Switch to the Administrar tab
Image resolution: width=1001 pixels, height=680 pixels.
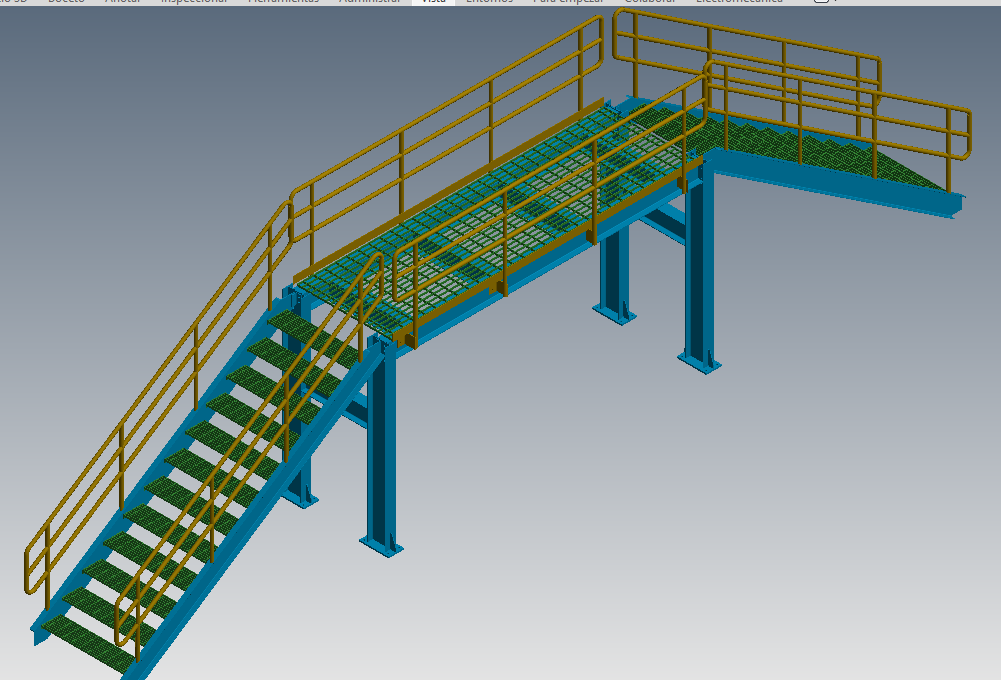[x=369, y=3]
